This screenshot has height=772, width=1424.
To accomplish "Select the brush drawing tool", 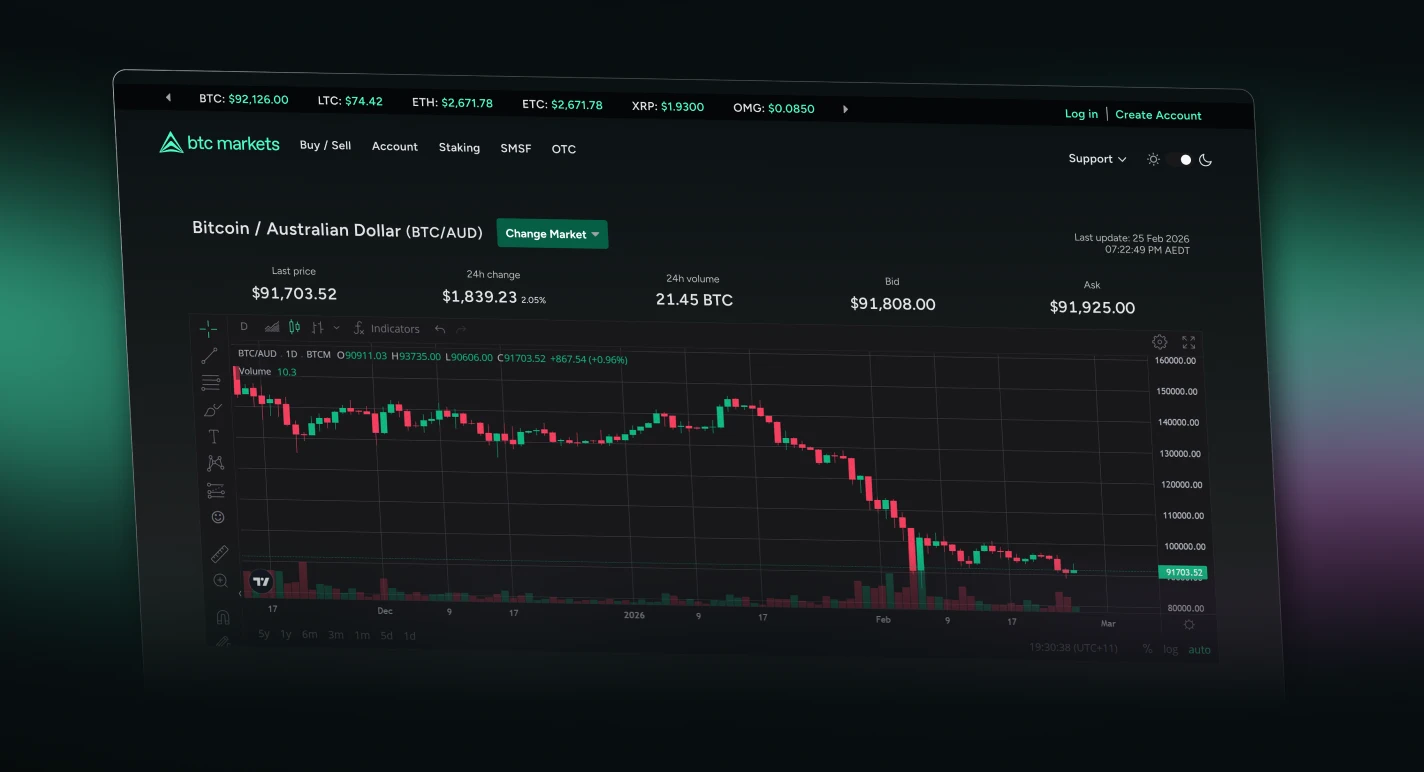I will click(212, 409).
